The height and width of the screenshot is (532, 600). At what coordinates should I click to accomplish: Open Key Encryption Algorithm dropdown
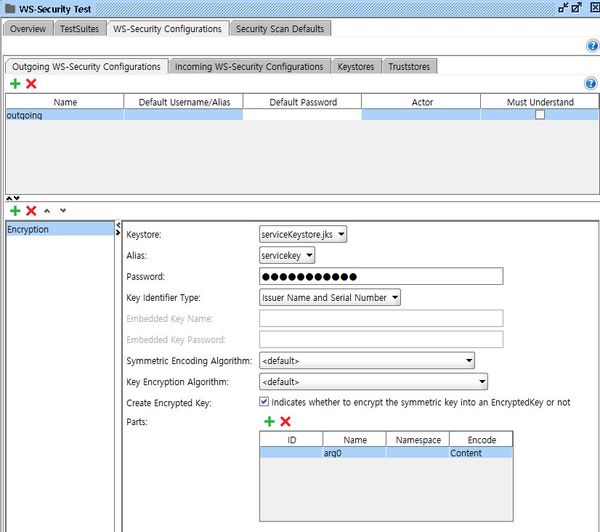click(x=373, y=381)
